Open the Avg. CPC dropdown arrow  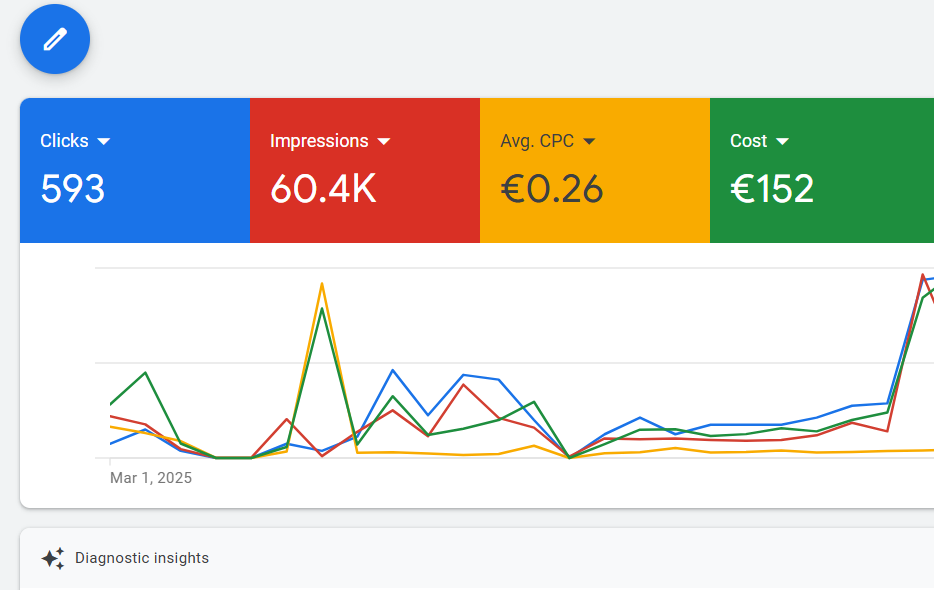(x=589, y=142)
